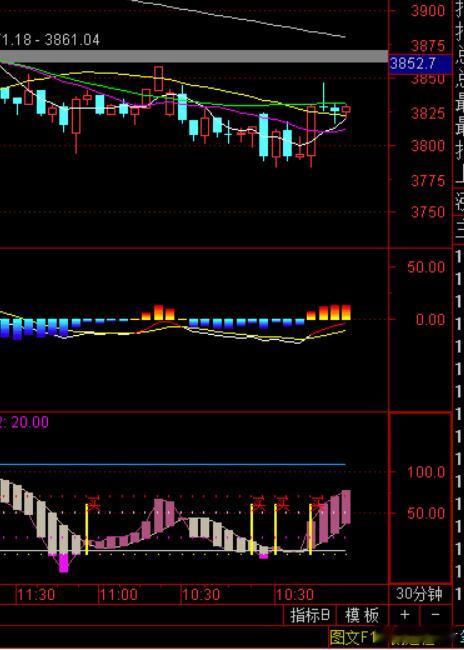
Task: Click the 3875 price axis label
Action: tap(428, 46)
